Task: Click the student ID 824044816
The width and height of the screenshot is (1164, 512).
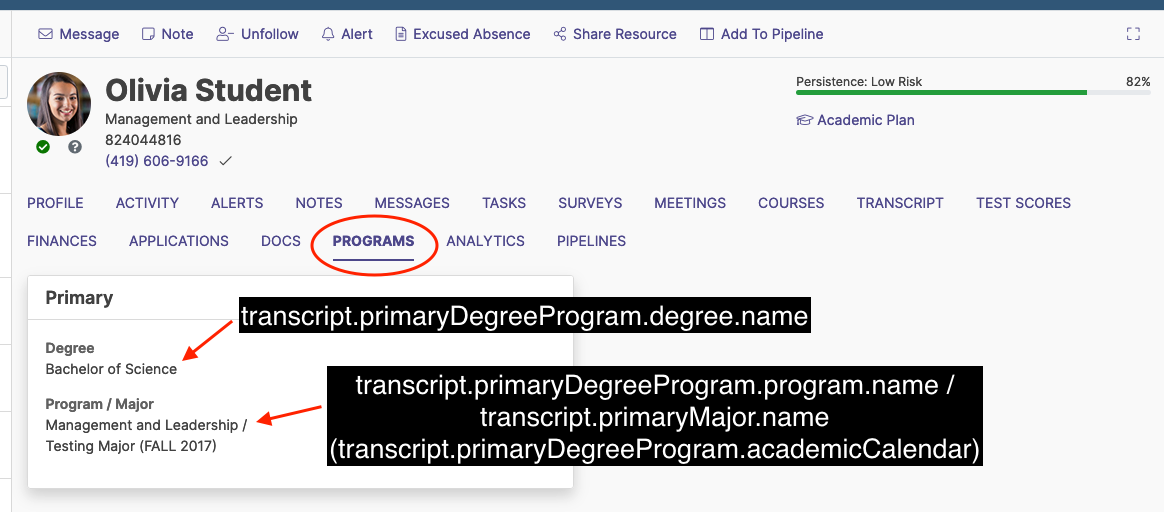Action: (143, 140)
